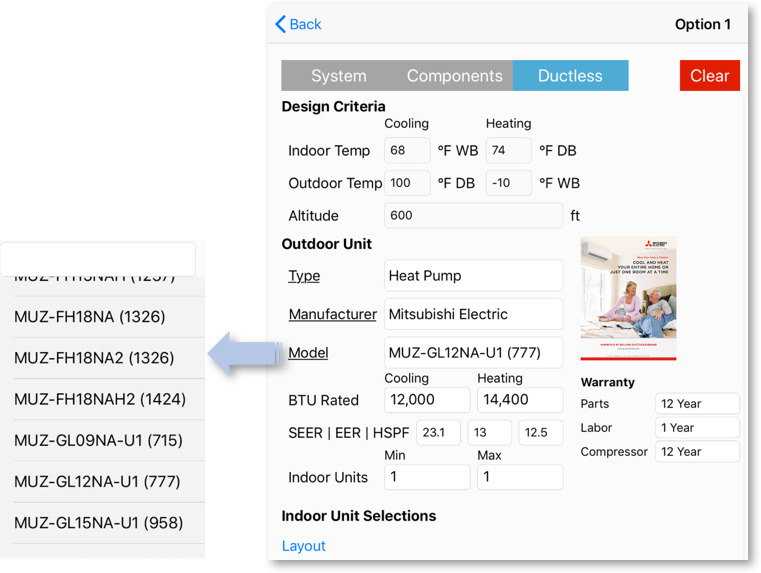Select MUZ-FH18NAH2 (1424) in list
This screenshot has width=761, height=573.
tap(102, 399)
